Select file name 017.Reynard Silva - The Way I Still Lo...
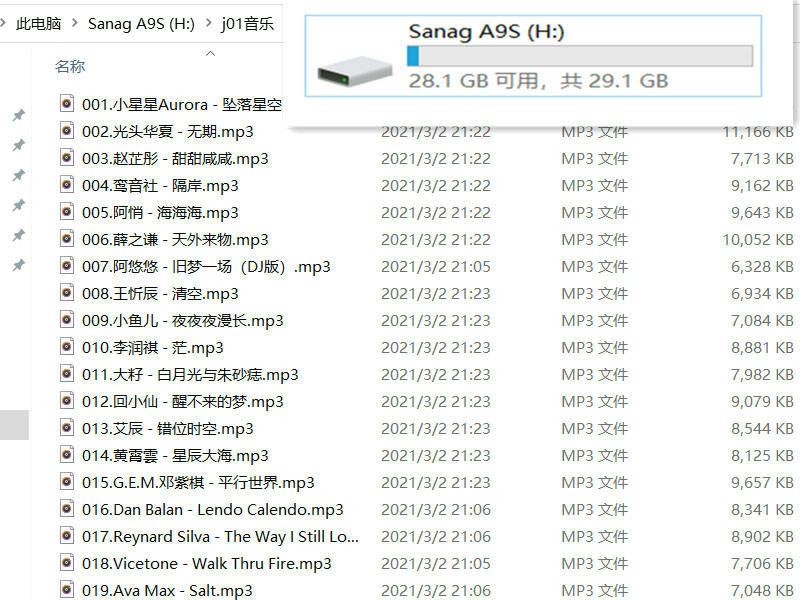800x600 pixels. [220, 537]
